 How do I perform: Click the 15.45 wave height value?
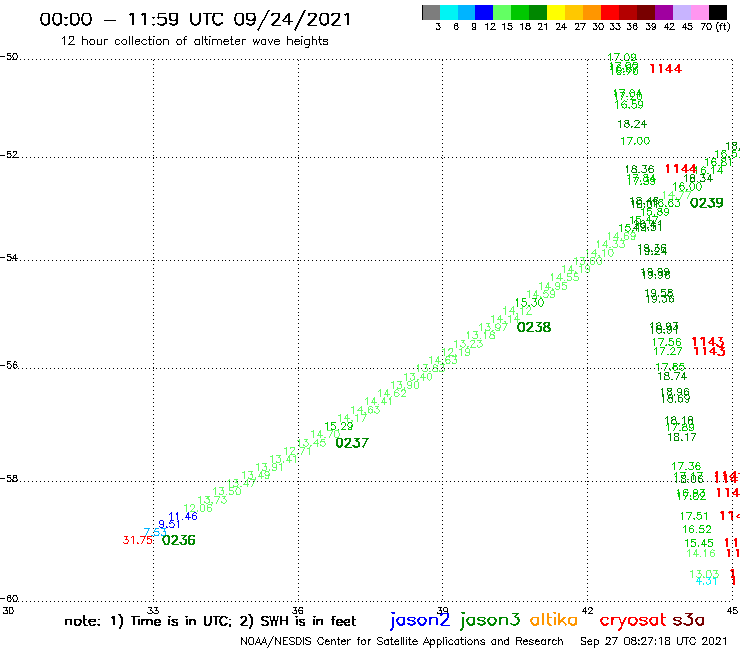(x=699, y=543)
